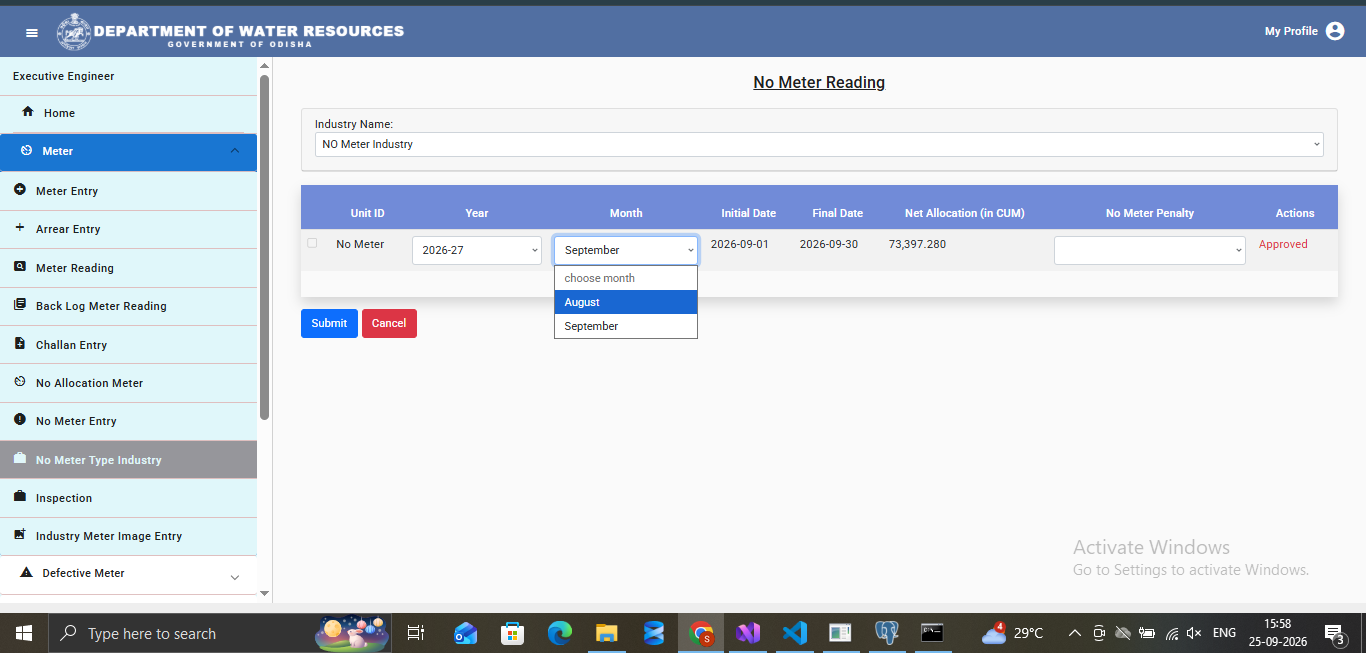The width and height of the screenshot is (1366, 653).
Task: Tick the checkbox for the No Meter row
Action: pos(312,243)
